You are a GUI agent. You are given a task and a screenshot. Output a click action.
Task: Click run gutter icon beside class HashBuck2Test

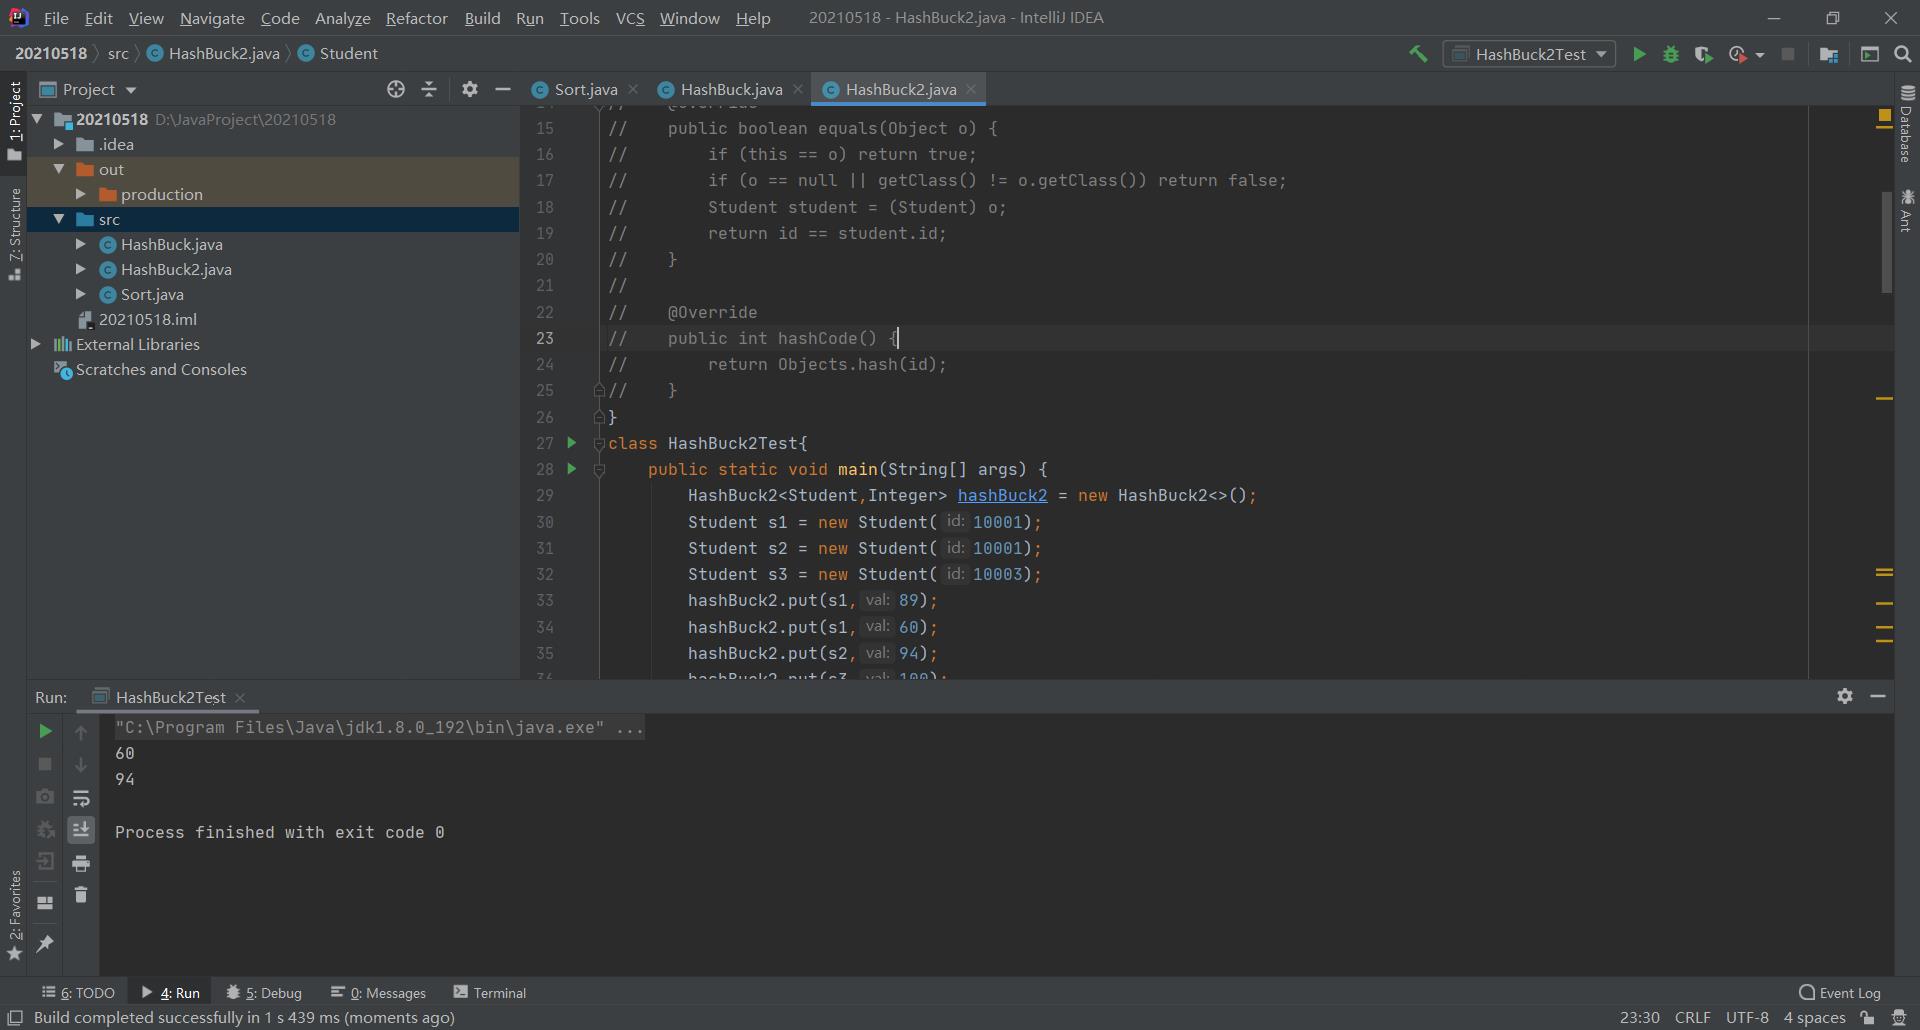coord(572,442)
